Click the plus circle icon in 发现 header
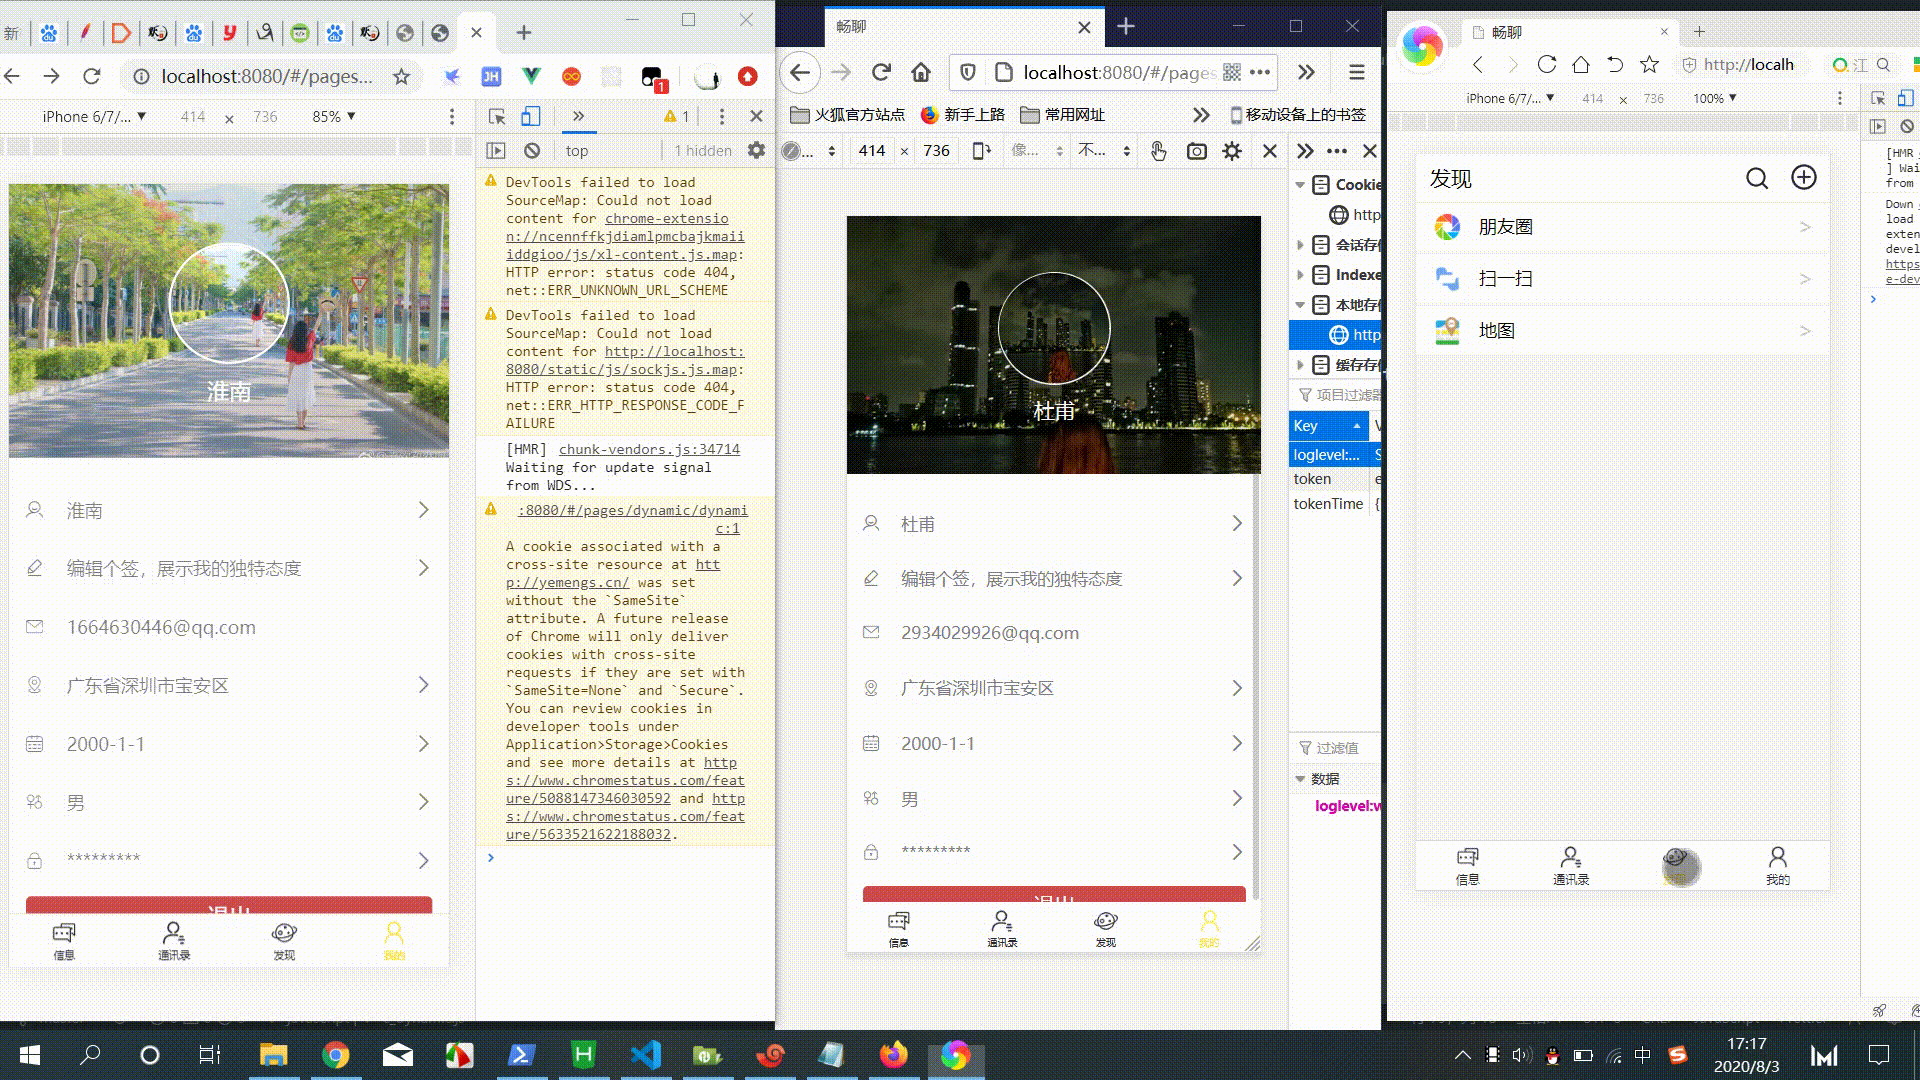The height and width of the screenshot is (1080, 1920). tap(1803, 177)
